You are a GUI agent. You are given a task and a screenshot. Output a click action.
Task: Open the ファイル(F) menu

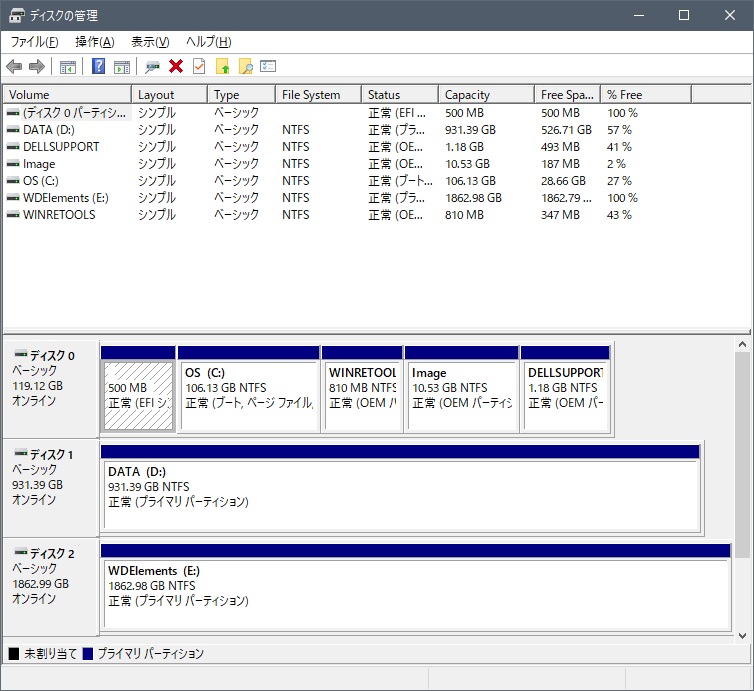point(35,42)
